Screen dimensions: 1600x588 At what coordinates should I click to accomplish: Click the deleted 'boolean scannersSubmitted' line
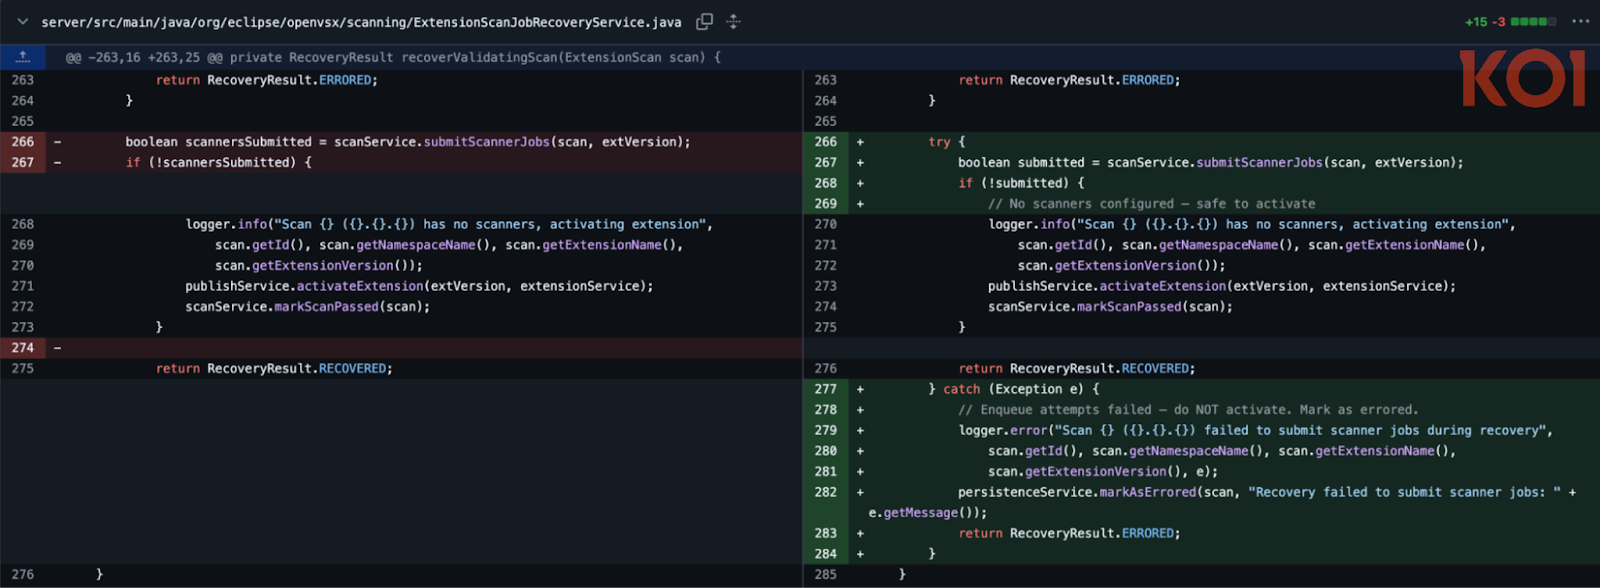pos(408,142)
